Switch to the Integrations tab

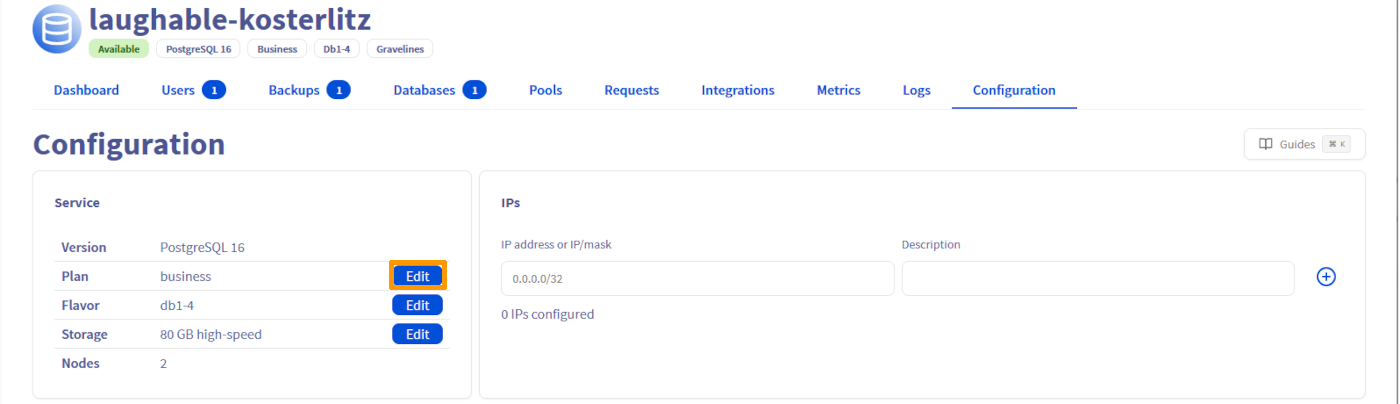(737, 90)
